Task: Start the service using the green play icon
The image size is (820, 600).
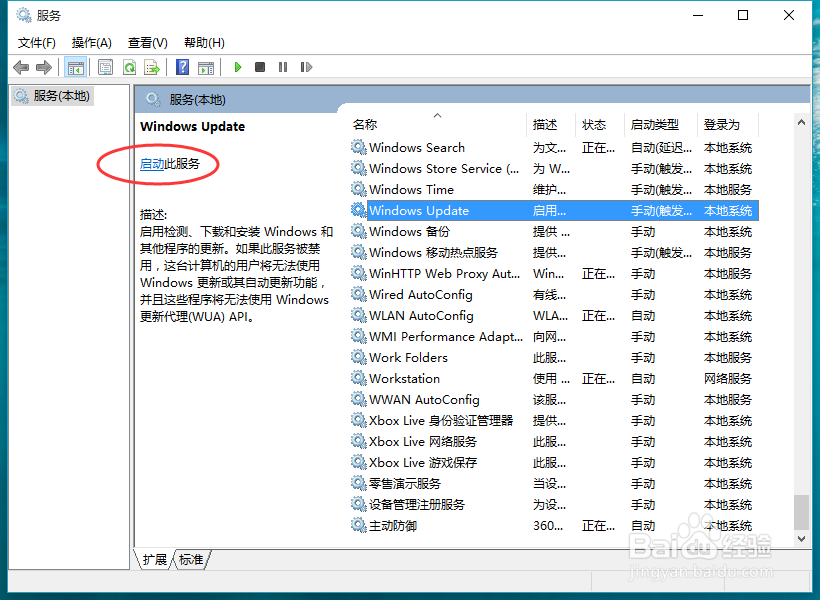Action: [237, 67]
